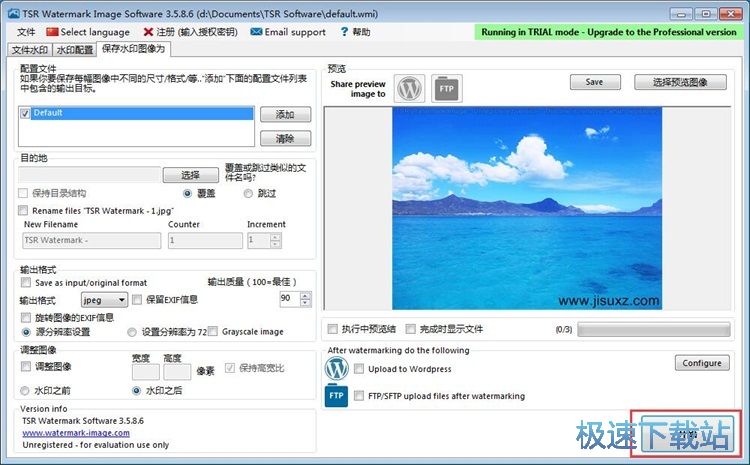This screenshot has width=750, height=465.
Task: Open Email support menu item
Action: click(x=288, y=32)
